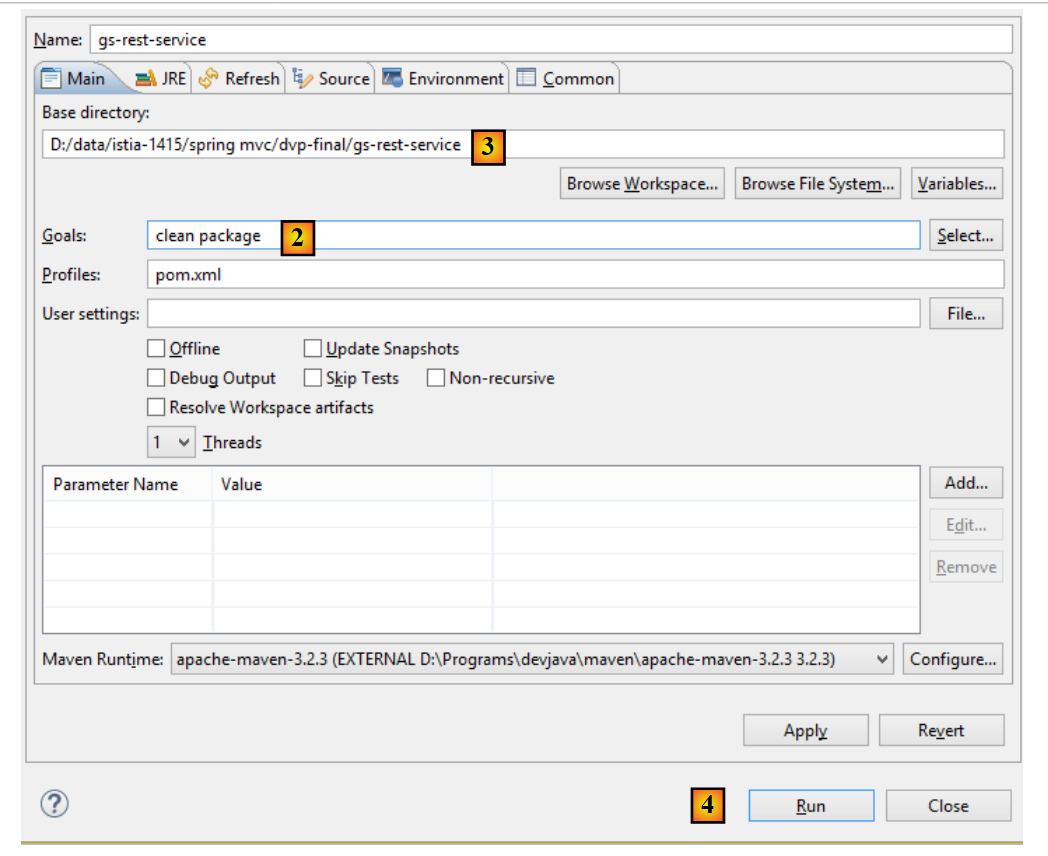1048x856 pixels.
Task: Enable Debug Output option
Action: coord(156,378)
